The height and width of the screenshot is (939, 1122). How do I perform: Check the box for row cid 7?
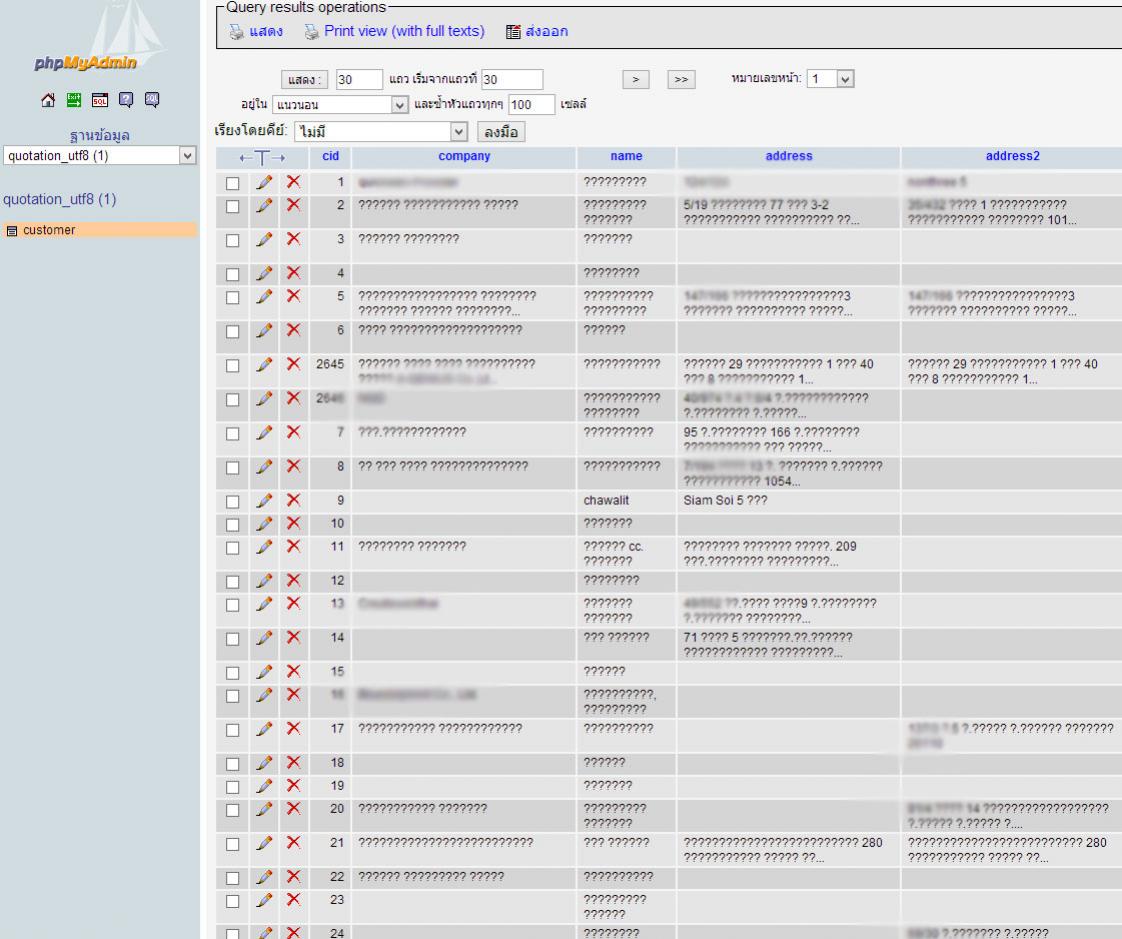[233, 434]
